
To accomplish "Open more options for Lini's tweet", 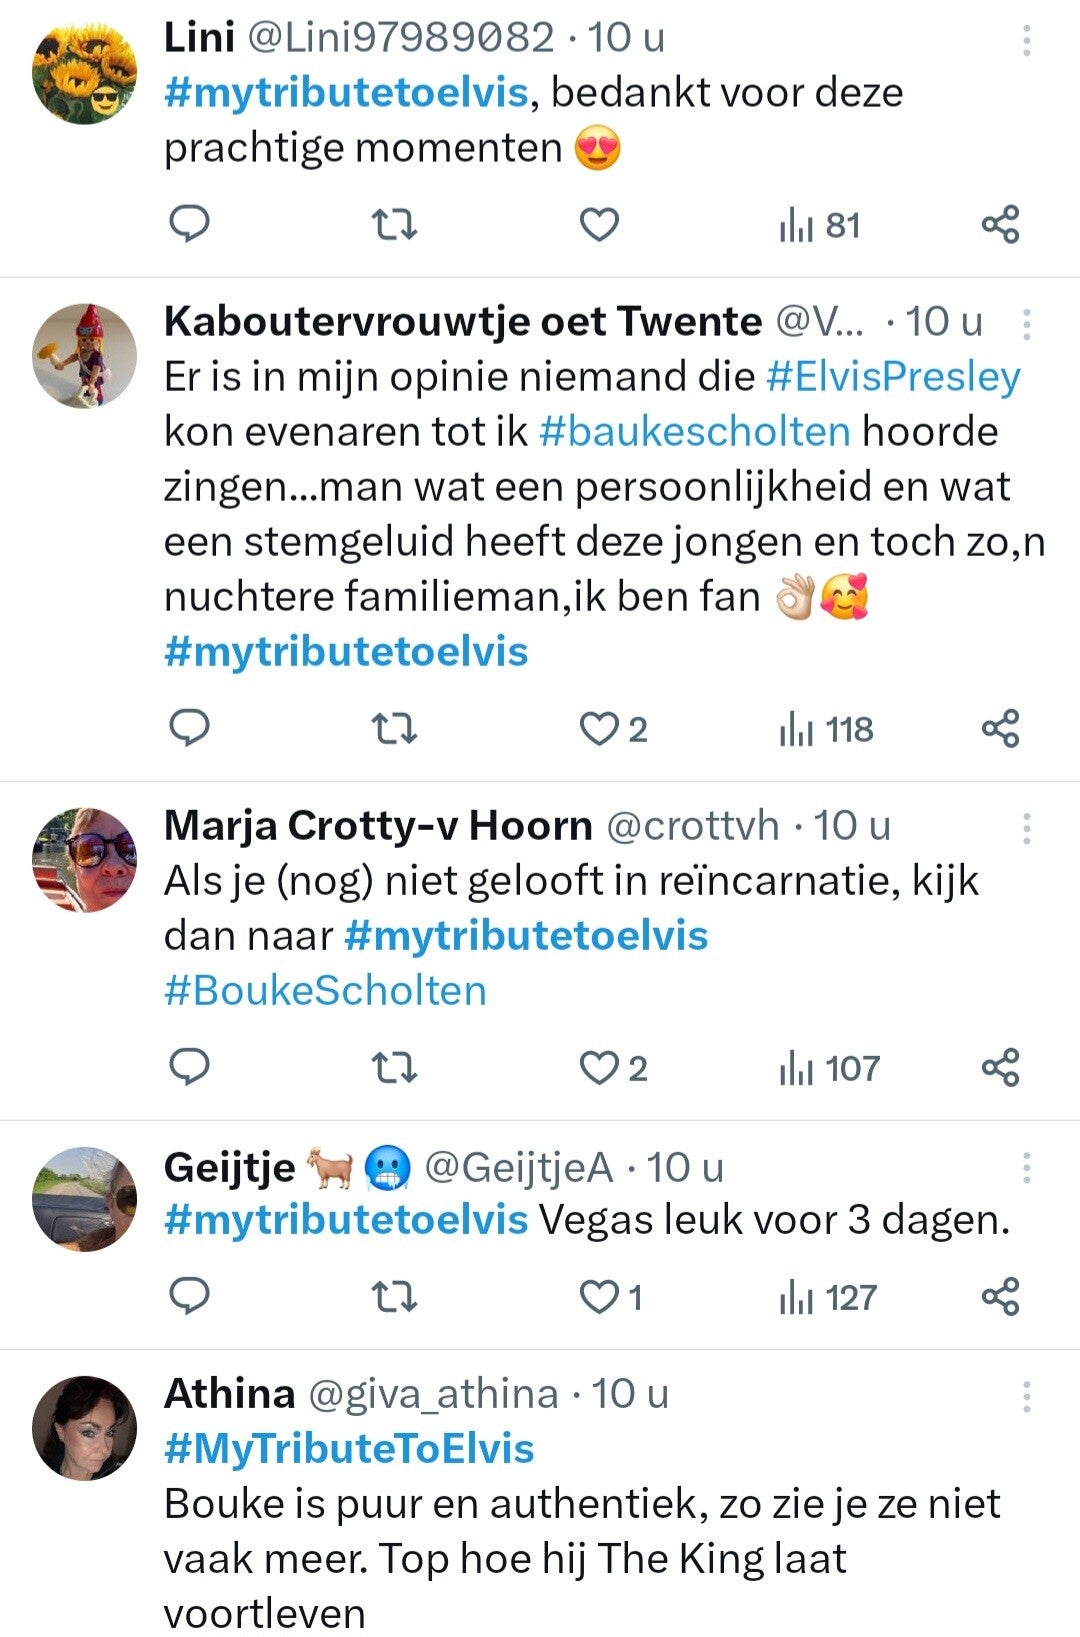I will point(1026,40).
